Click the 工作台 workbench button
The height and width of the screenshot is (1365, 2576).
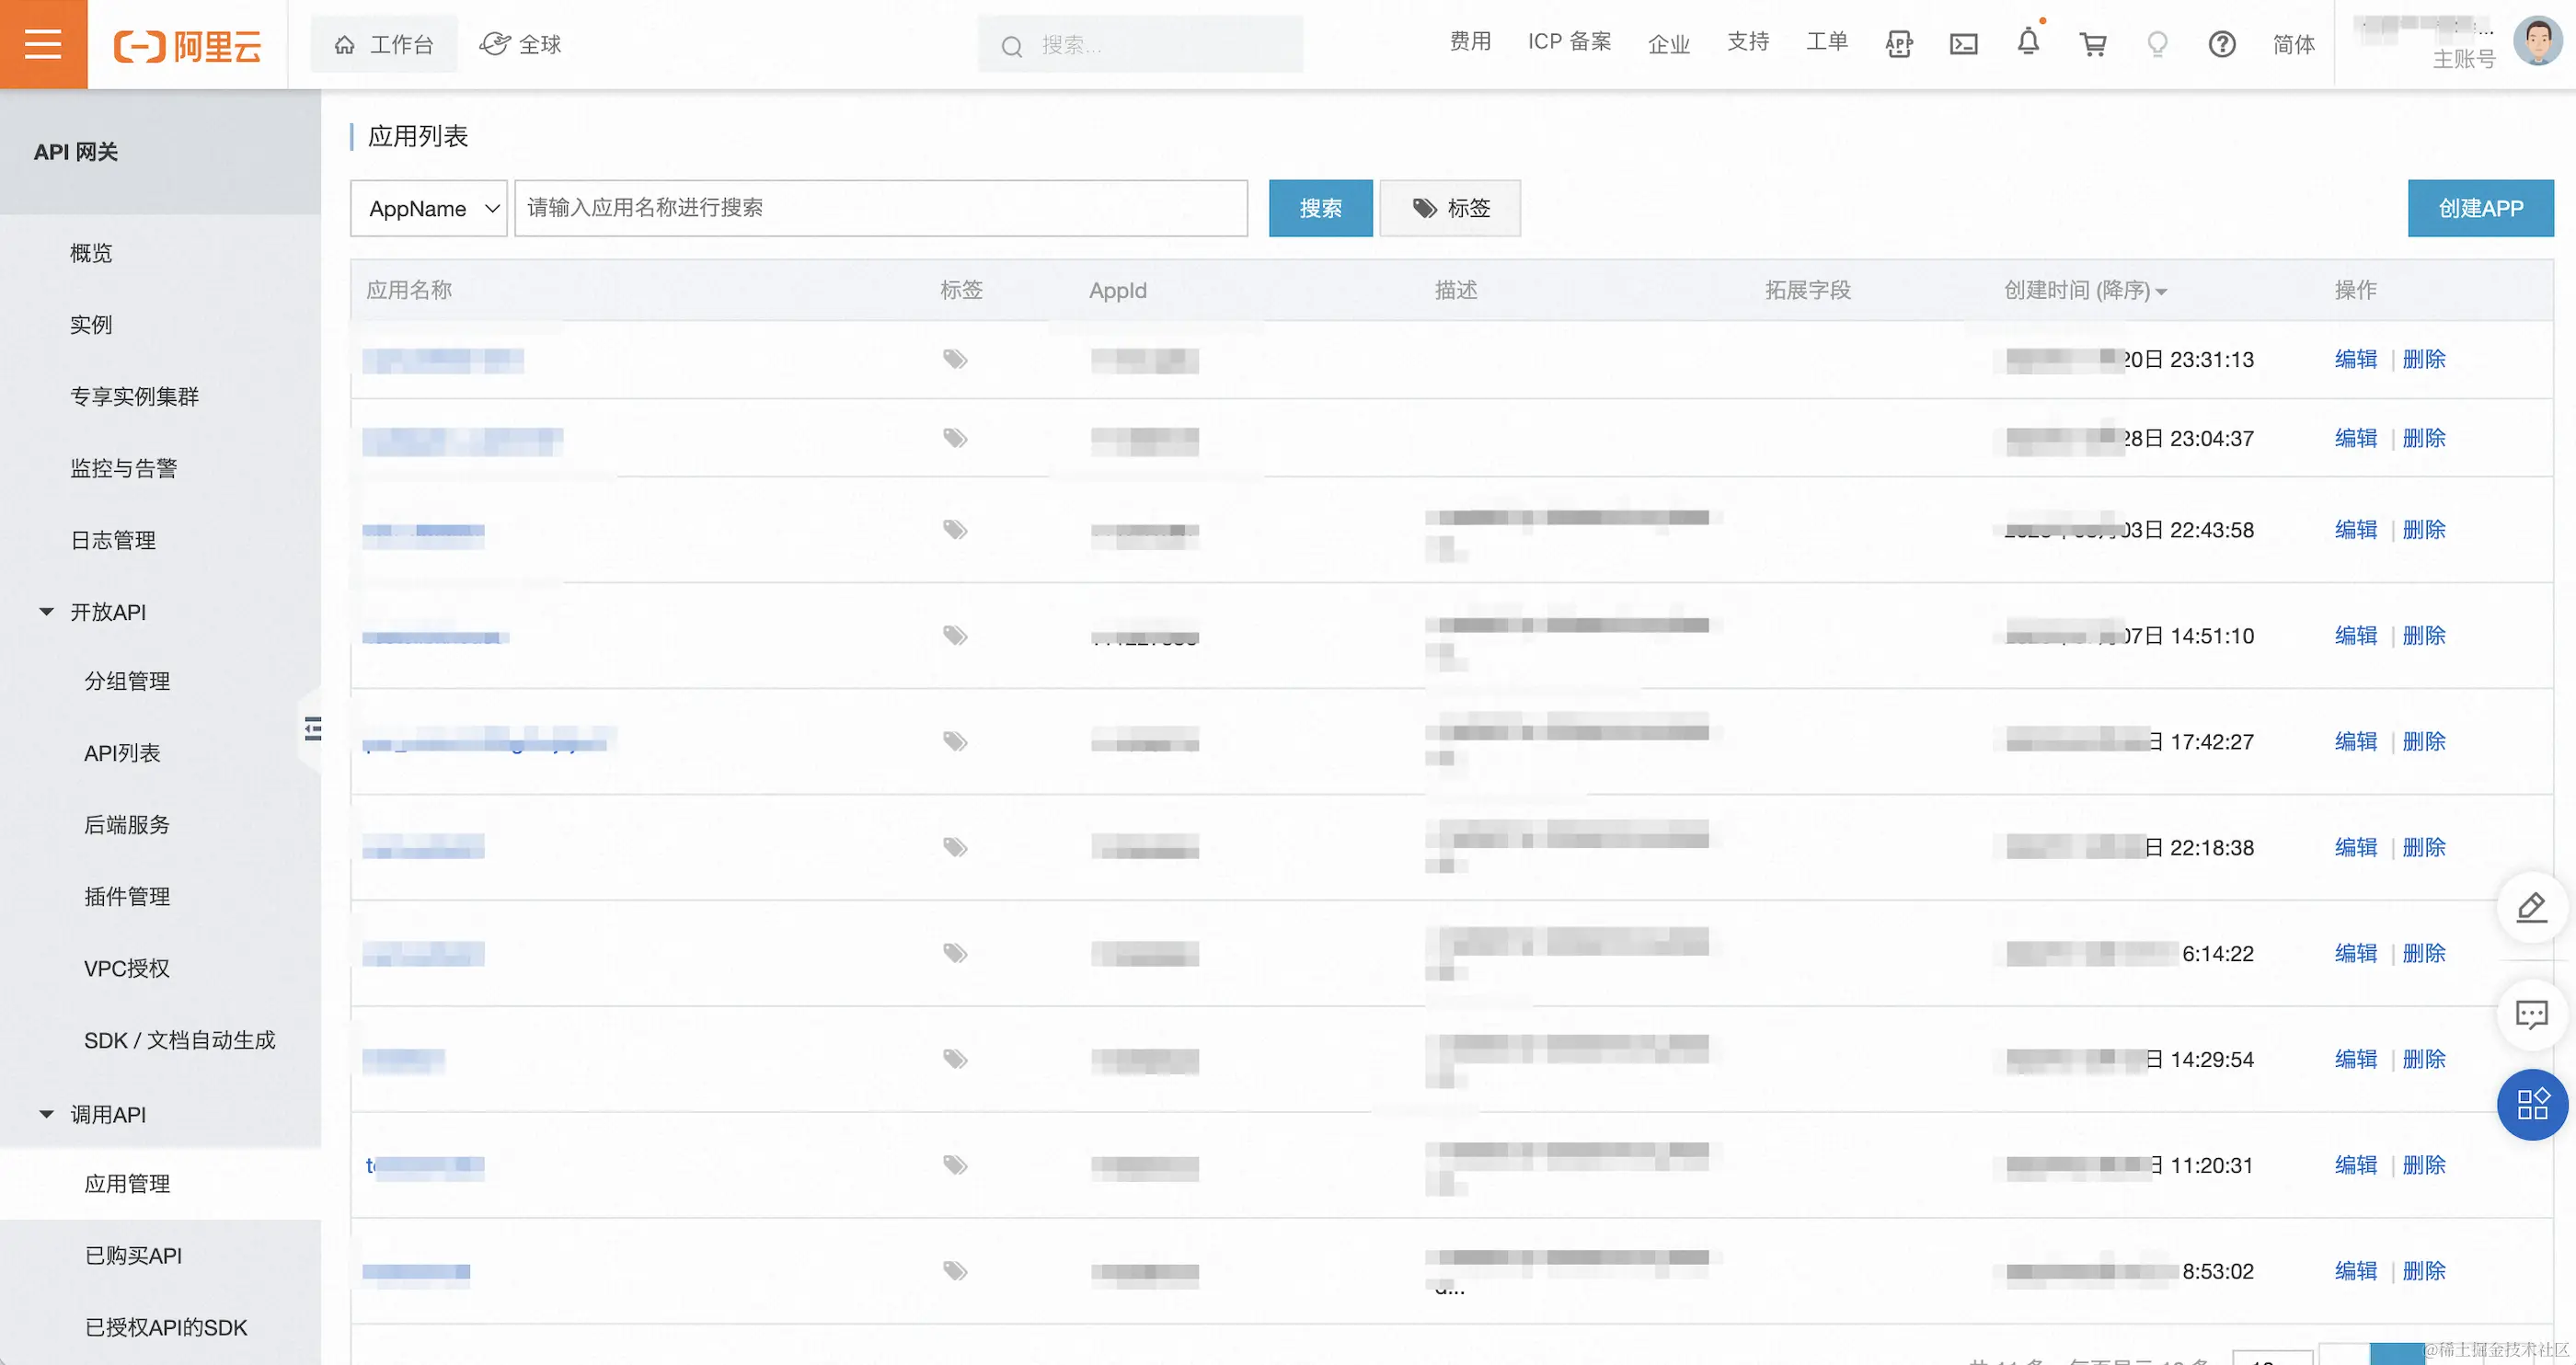[384, 44]
